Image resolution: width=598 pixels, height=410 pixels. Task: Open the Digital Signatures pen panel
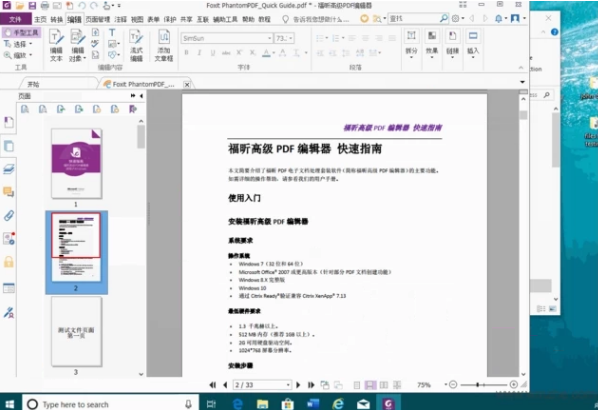(x=8, y=313)
